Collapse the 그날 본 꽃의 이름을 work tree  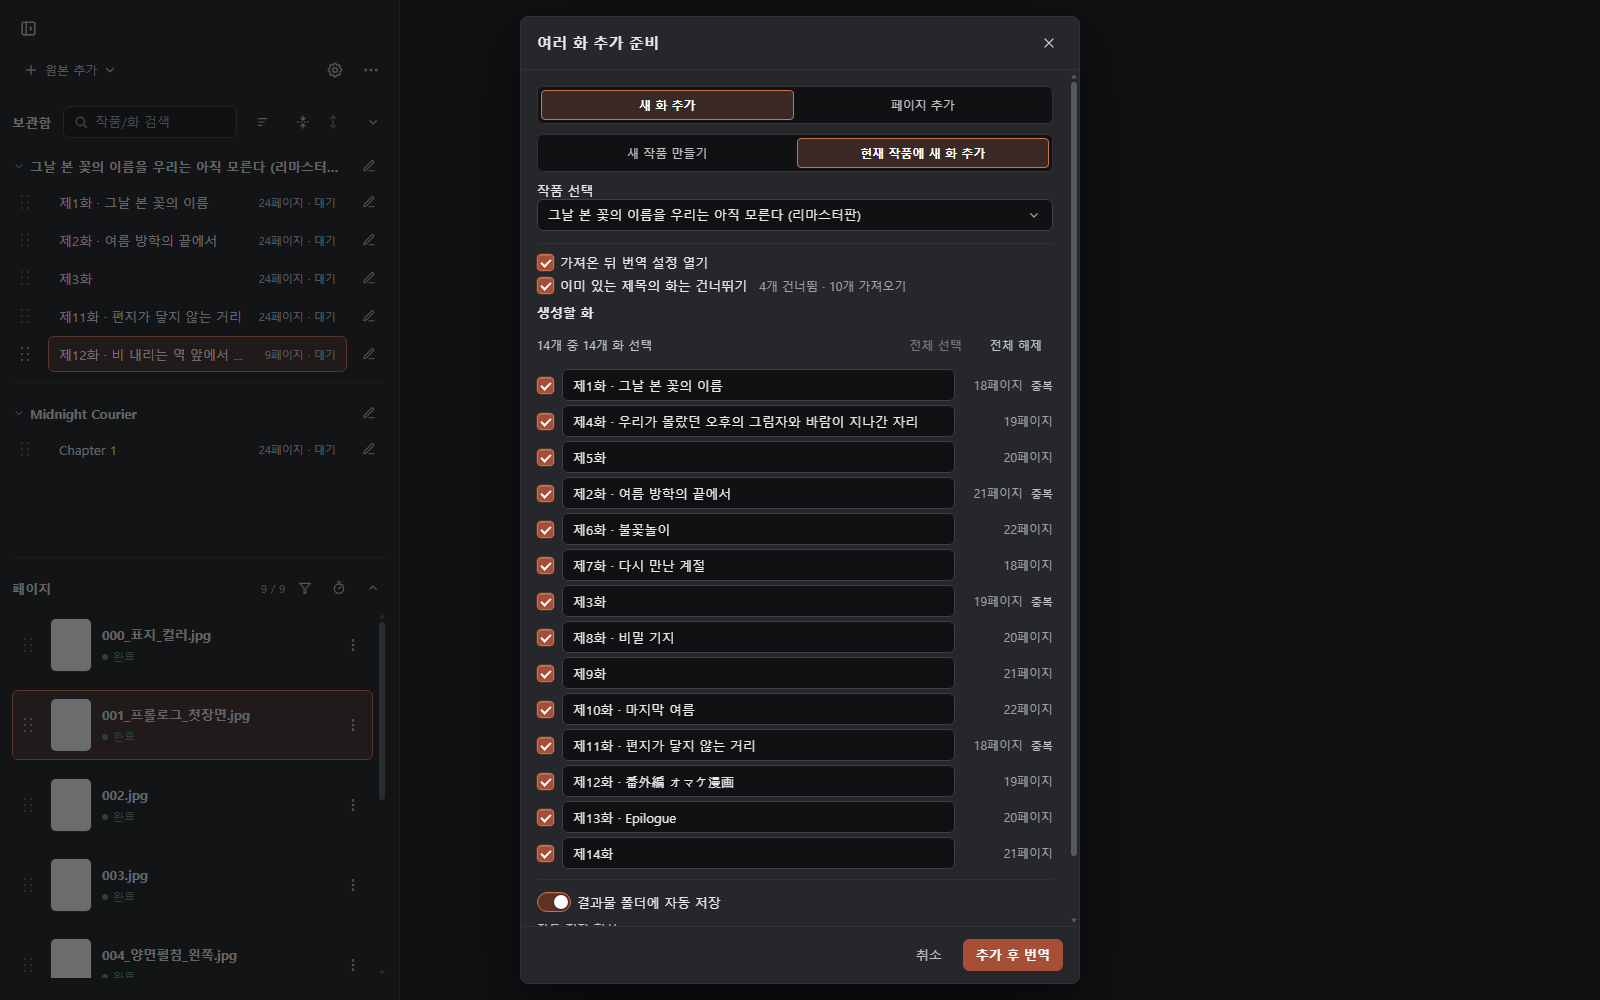(x=19, y=166)
